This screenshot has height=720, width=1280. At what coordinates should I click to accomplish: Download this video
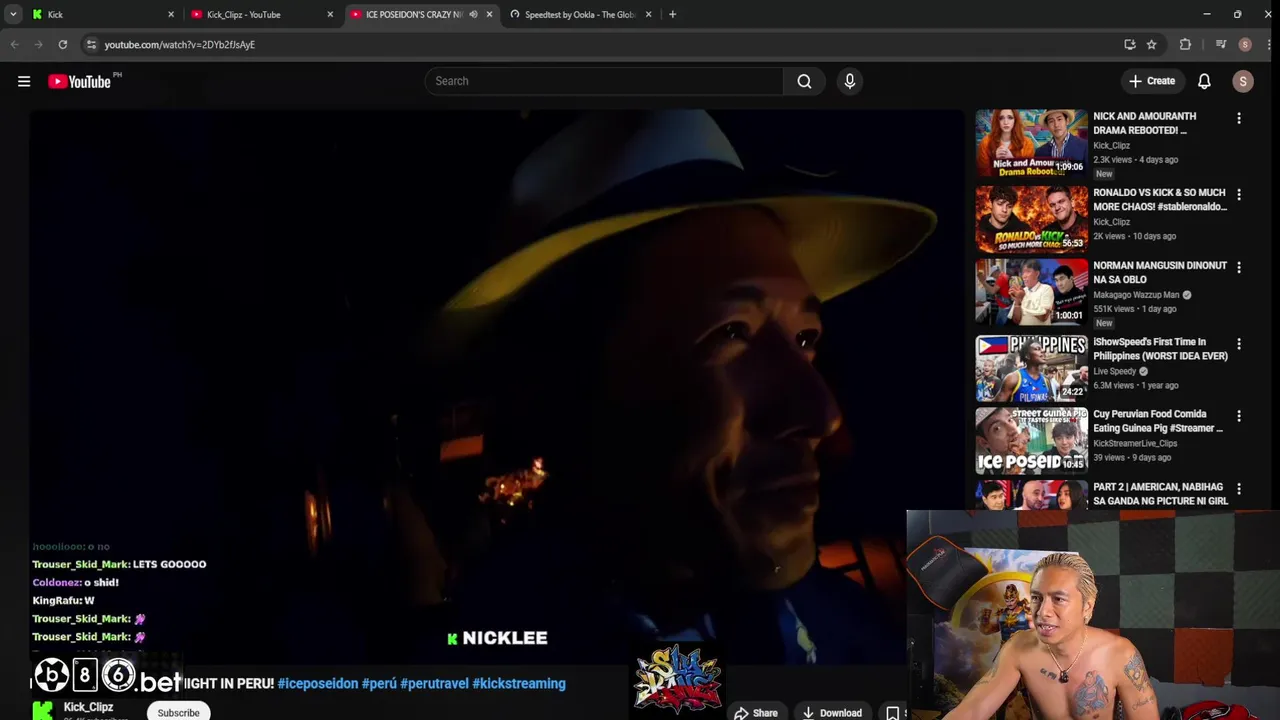coord(832,713)
